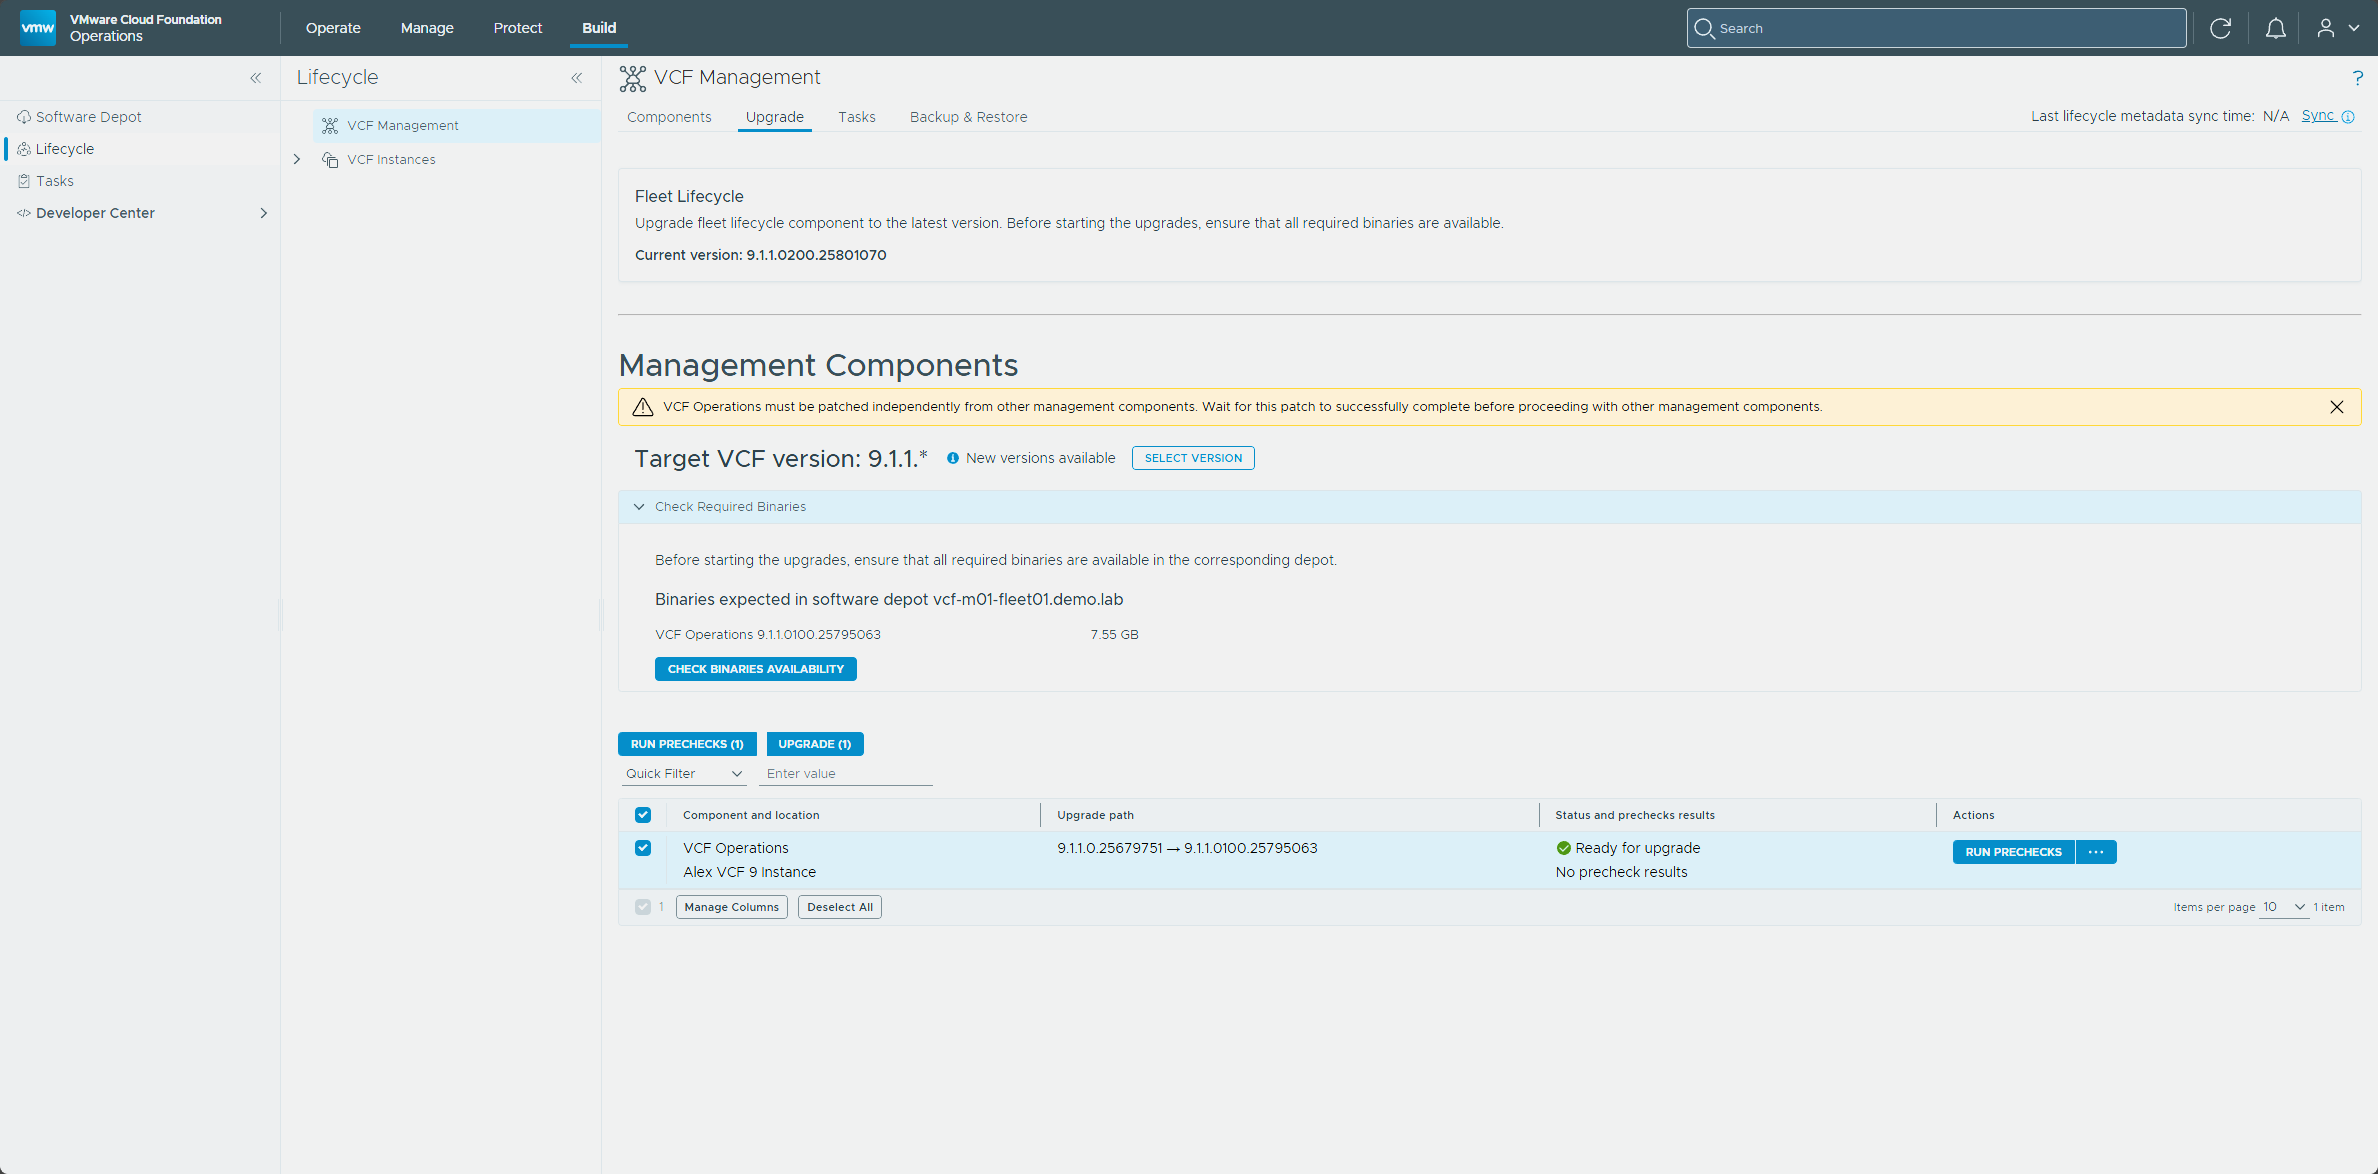Screen dimensions: 2378x1174
Task: Open the Manage menu
Action: click(427, 28)
